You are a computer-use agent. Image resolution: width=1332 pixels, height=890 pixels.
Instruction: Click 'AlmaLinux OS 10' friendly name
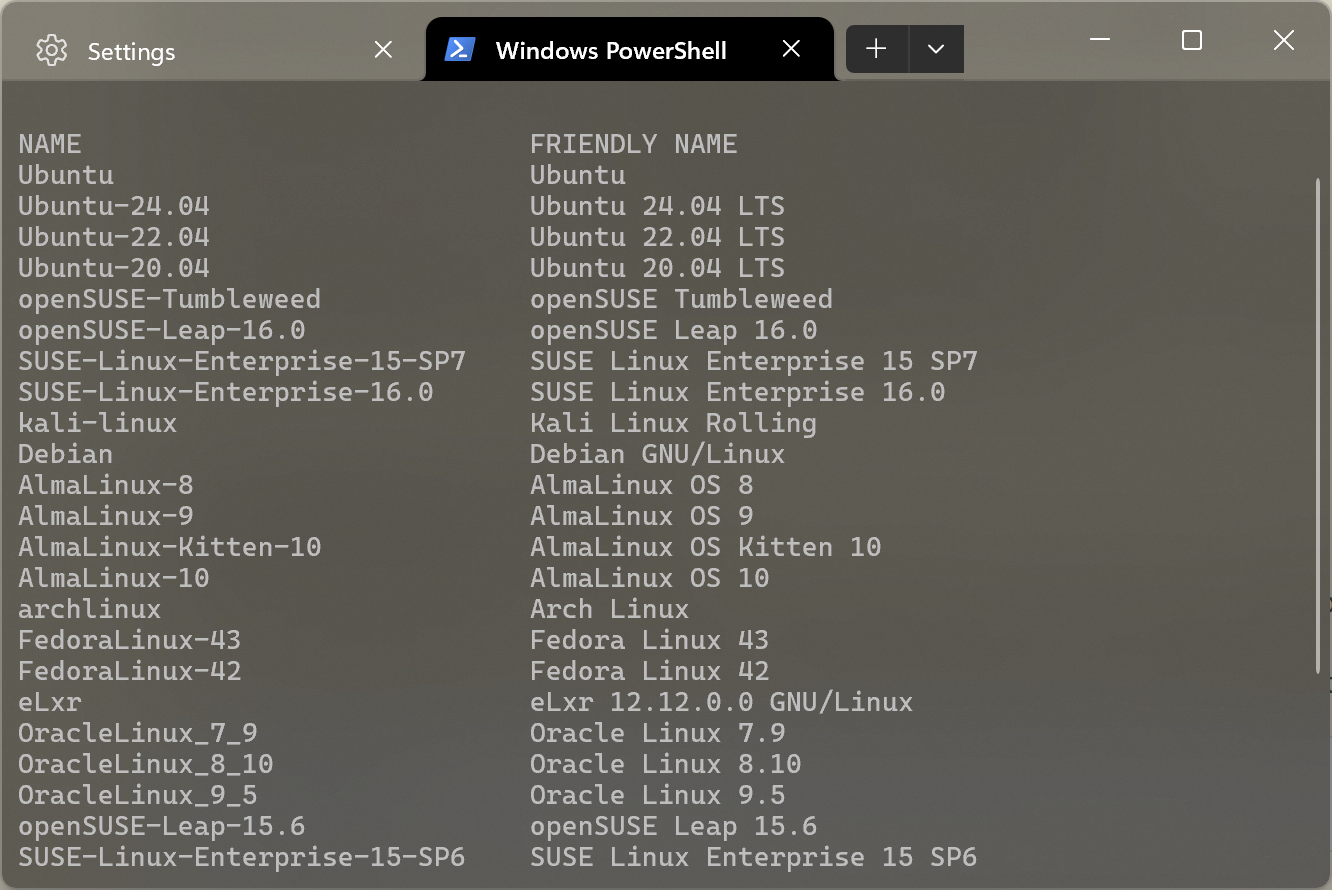point(650,578)
